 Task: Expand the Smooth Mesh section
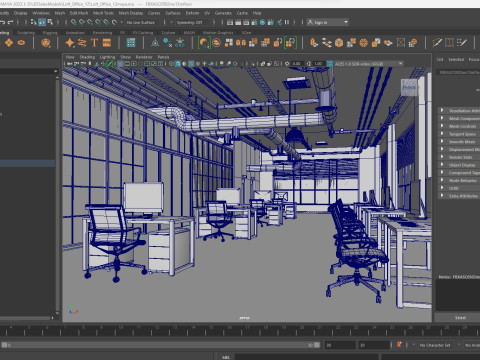pos(459,141)
